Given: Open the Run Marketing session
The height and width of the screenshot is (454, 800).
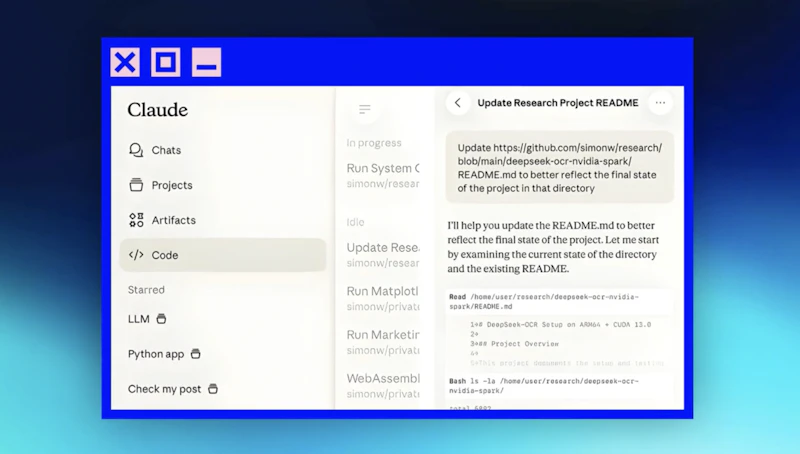Looking at the screenshot, I should pos(383,342).
